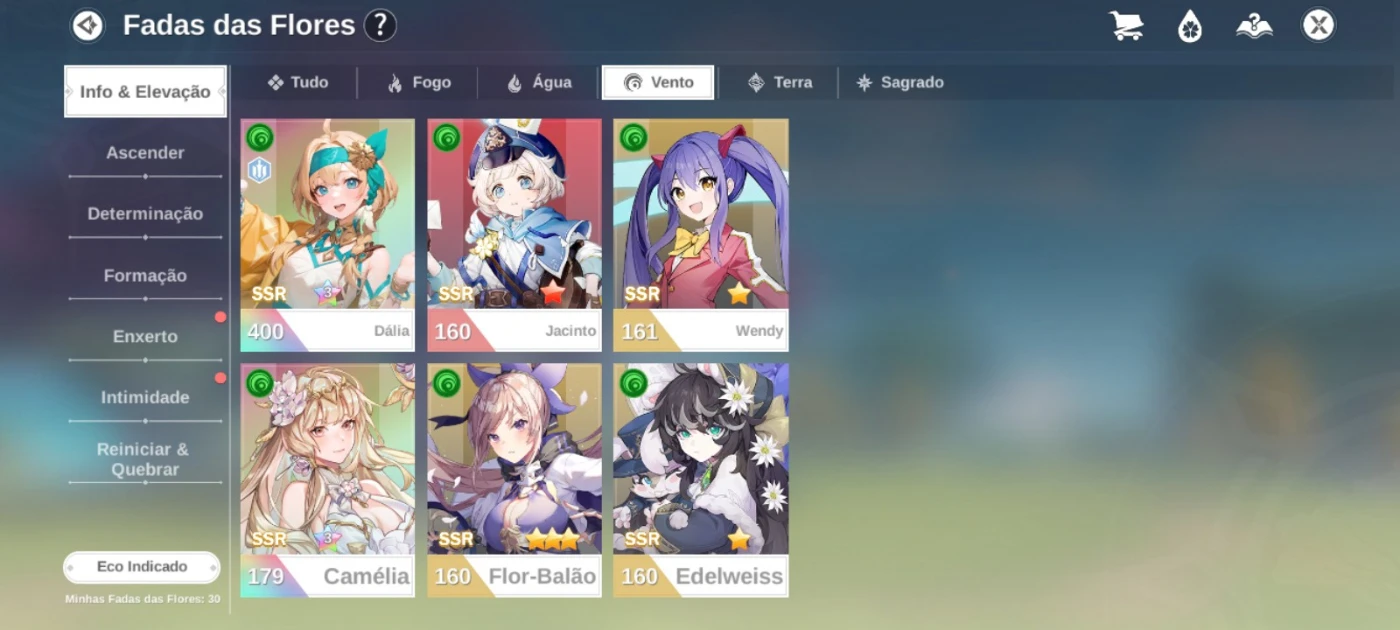The height and width of the screenshot is (630, 1400).
Task: Click the blue shield badge on Dália's card
Action: [x=259, y=170]
